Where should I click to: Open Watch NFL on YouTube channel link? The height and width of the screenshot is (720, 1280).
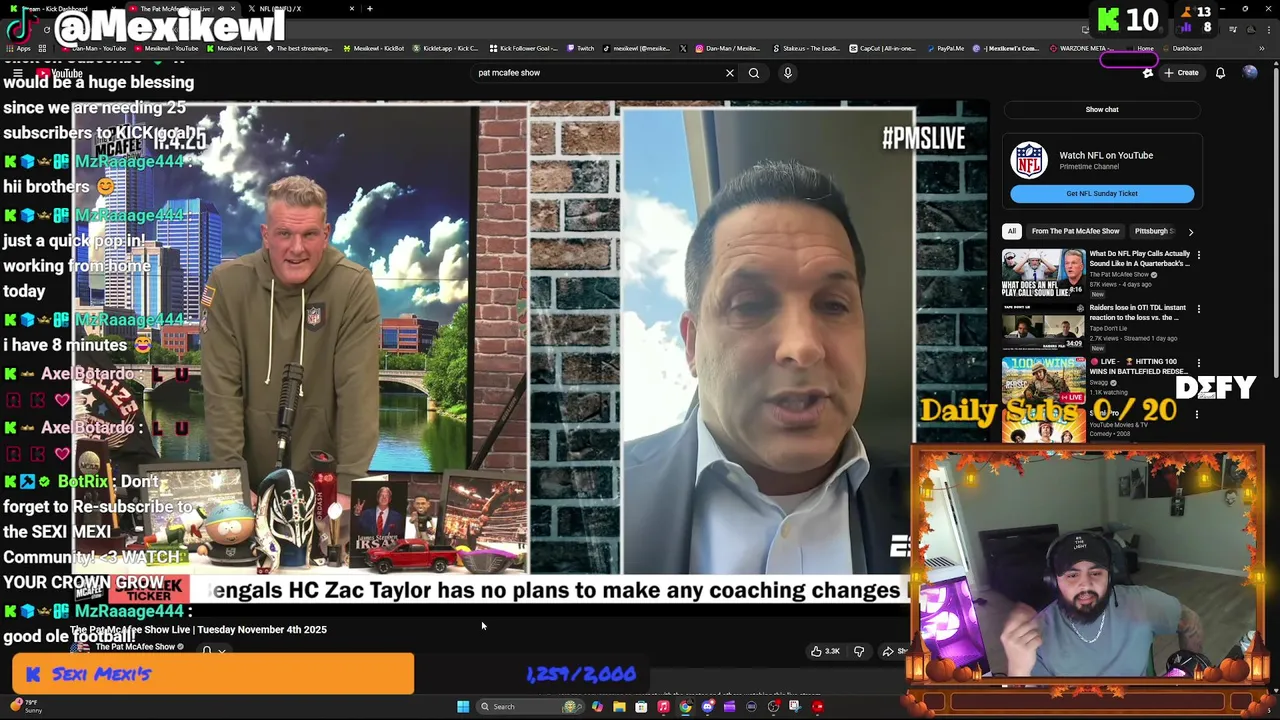click(x=1106, y=155)
